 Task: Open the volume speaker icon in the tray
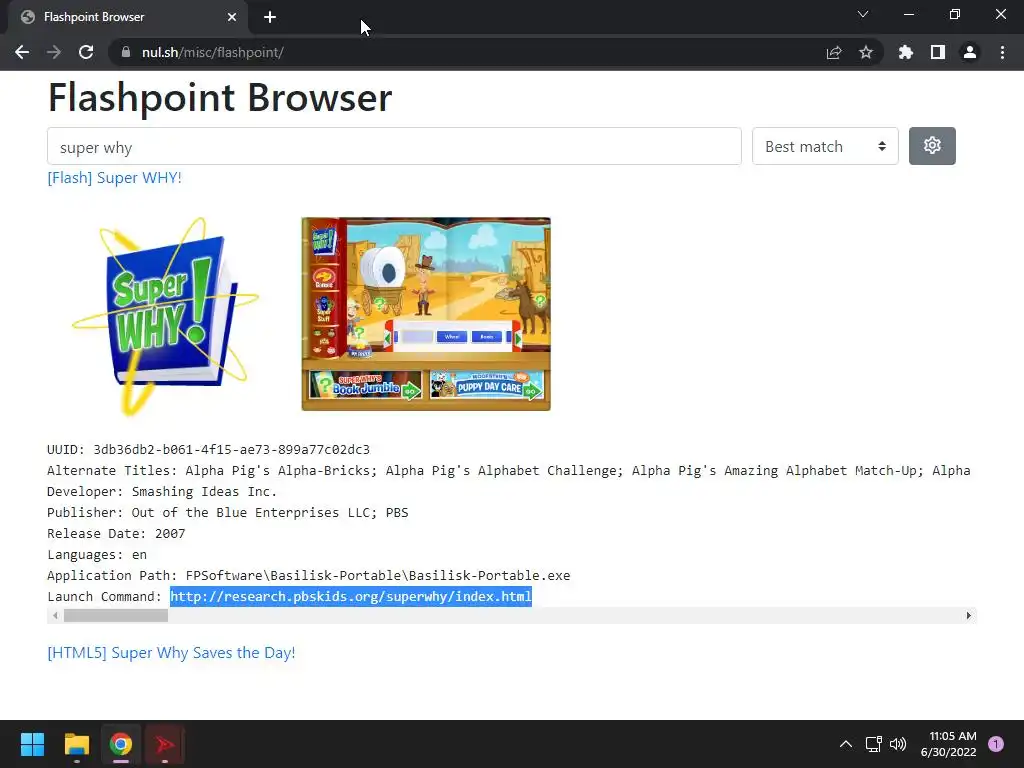(898, 744)
